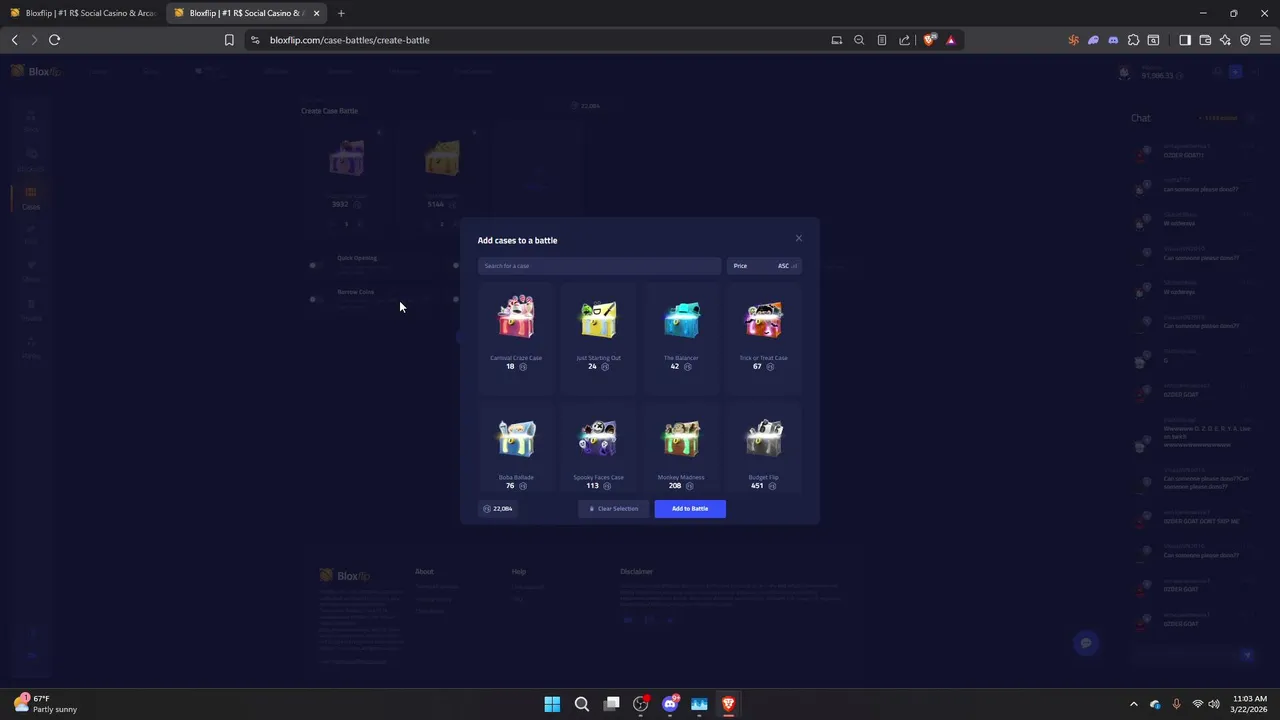Open reader mode icon
The image size is (1280, 720).
click(881, 40)
